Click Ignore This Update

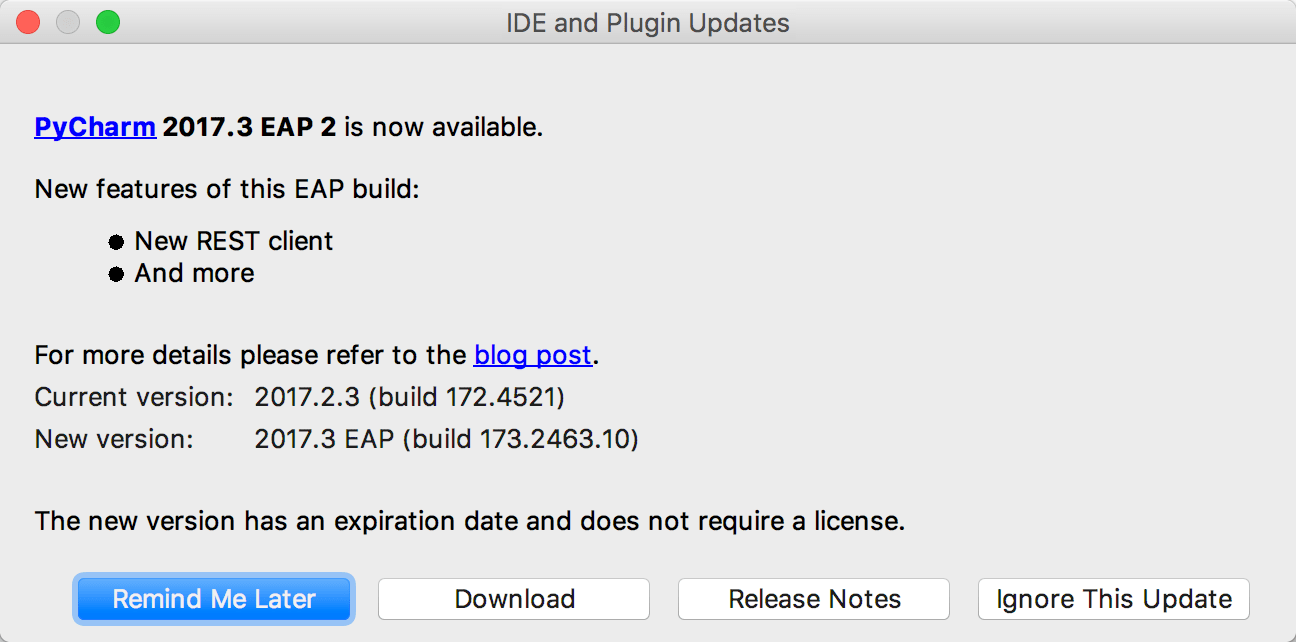tap(1113, 598)
